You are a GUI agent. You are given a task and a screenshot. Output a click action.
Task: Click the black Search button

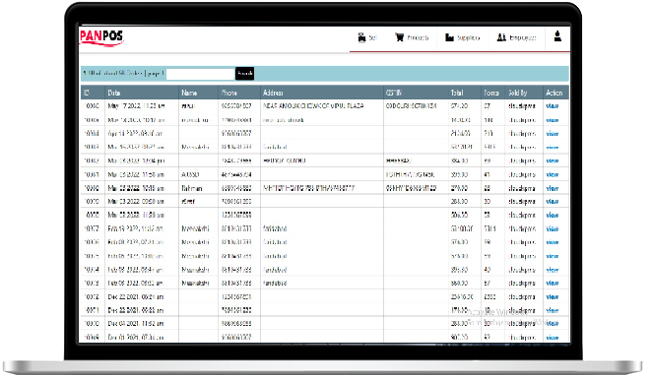(244, 74)
